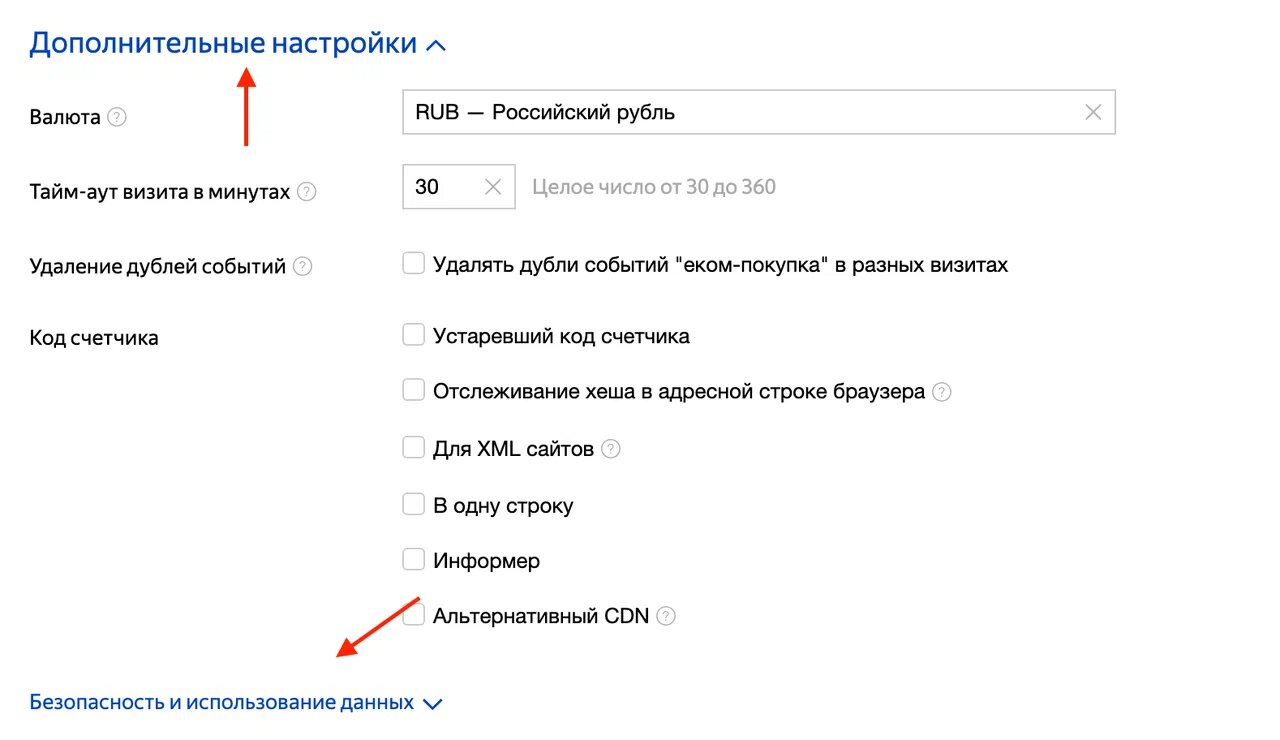1280x740 pixels.
Task: Open the Валюта help tooltip
Action: 116,117
